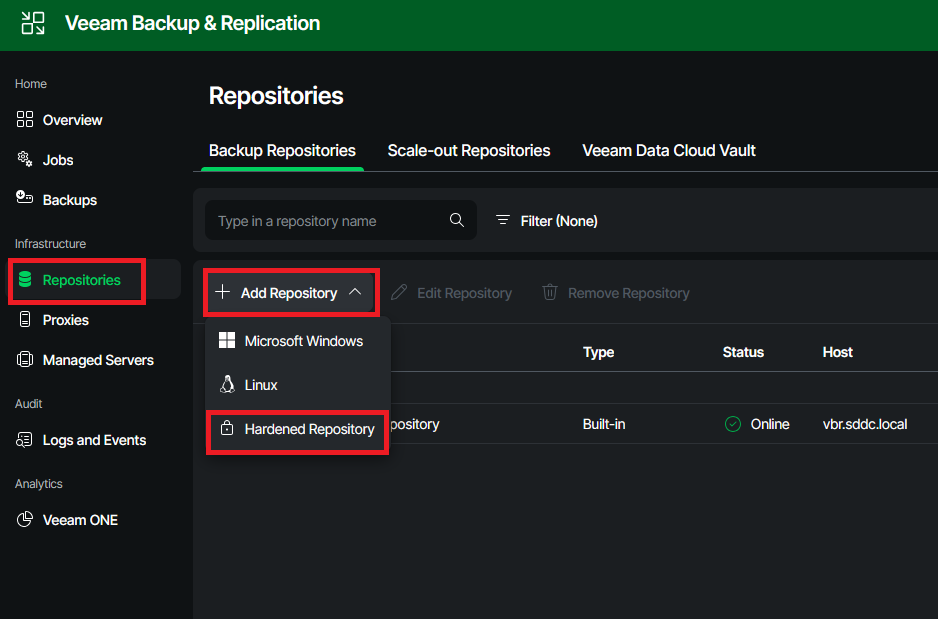Image resolution: width=938 pixels, height=619 pixels.
Task: Click the Remove Repository button
Action: tap(616, 293)
